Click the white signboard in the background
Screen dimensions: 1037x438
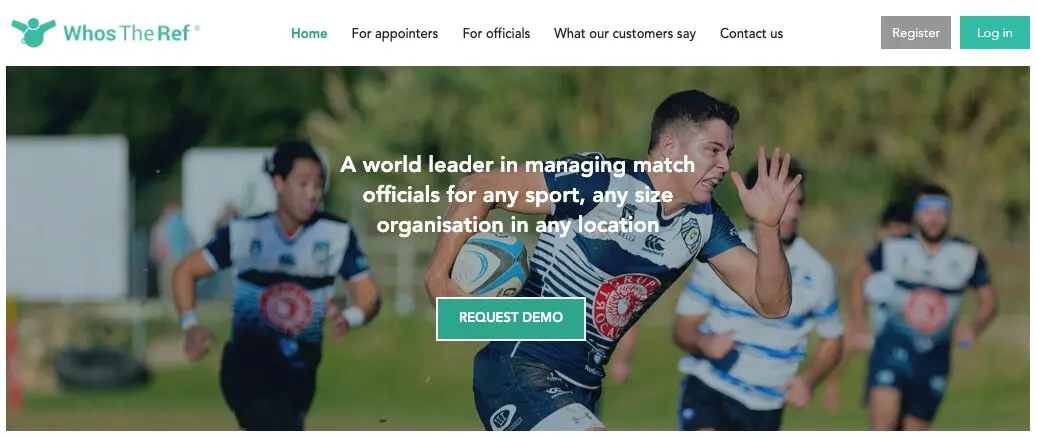[x=67, y=218]
